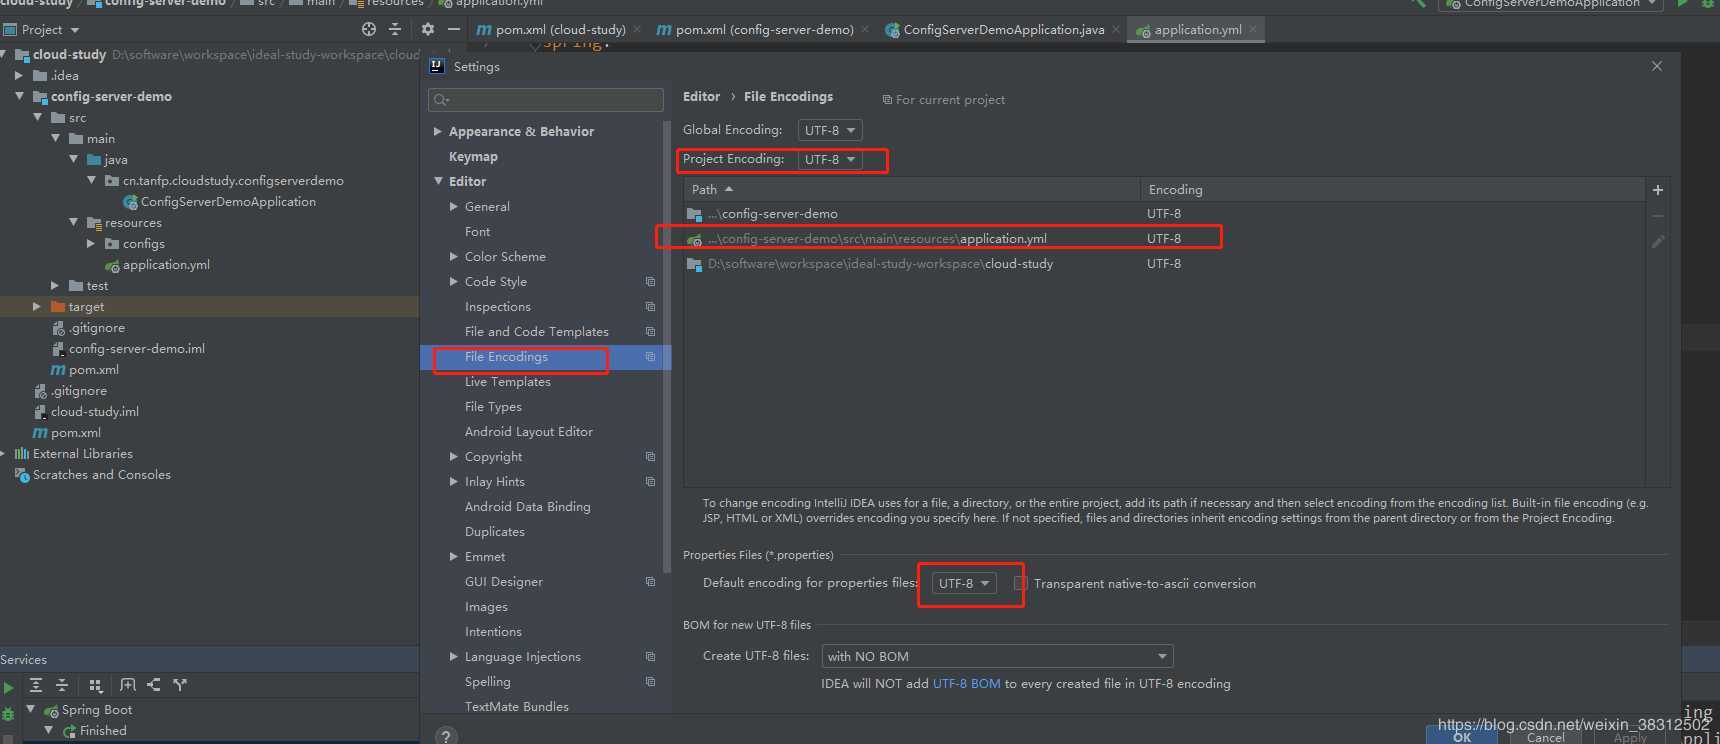Click Open in New Tab icon in Services toolbar
The height and width of the screenshot is (744, 1720).
(x=127, y=685)
